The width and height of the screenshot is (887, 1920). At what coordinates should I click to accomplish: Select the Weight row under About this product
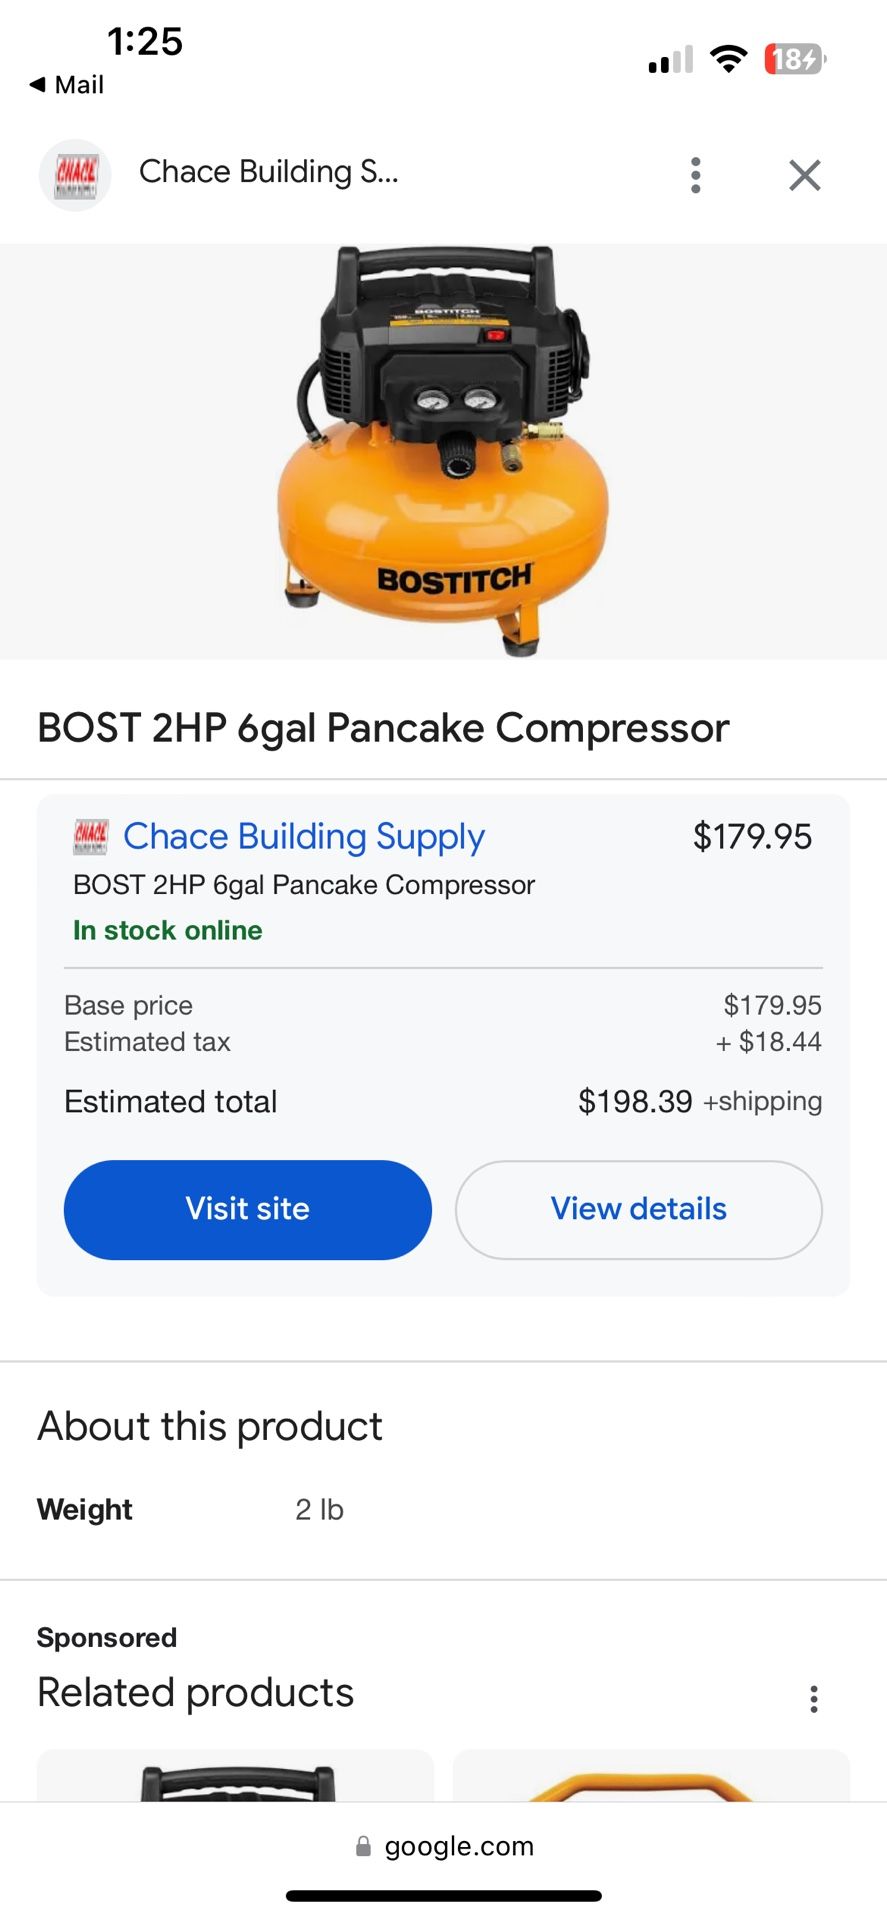tap(200, 1509)
